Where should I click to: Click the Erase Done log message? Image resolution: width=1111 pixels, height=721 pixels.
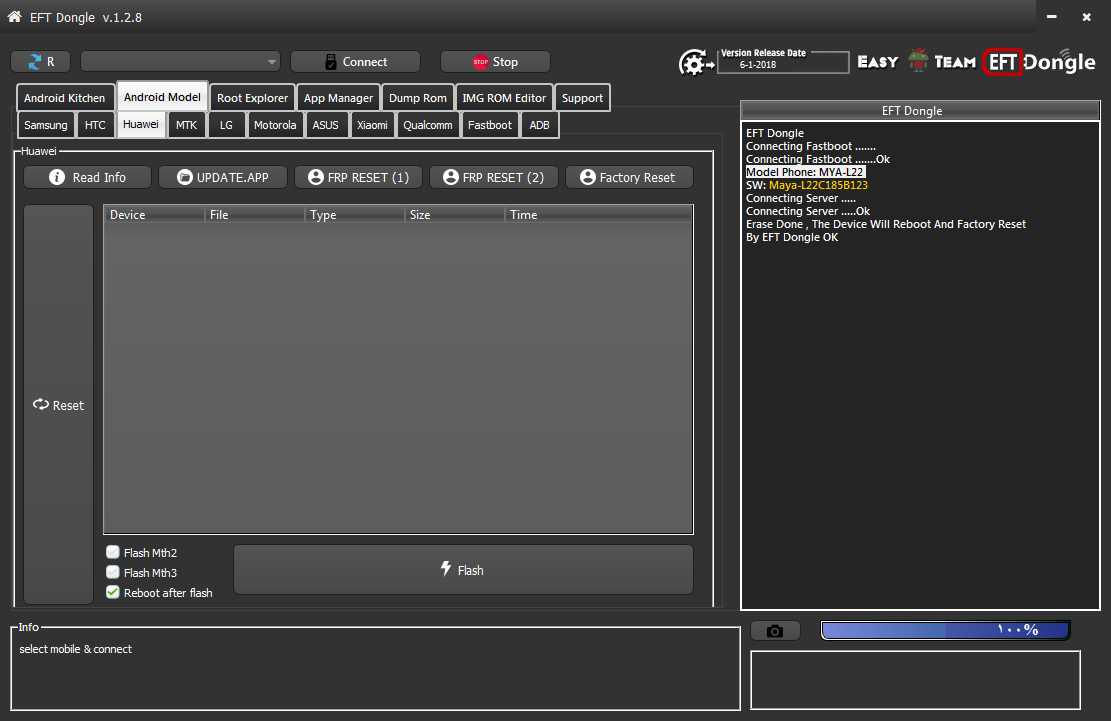click(886, 224)
